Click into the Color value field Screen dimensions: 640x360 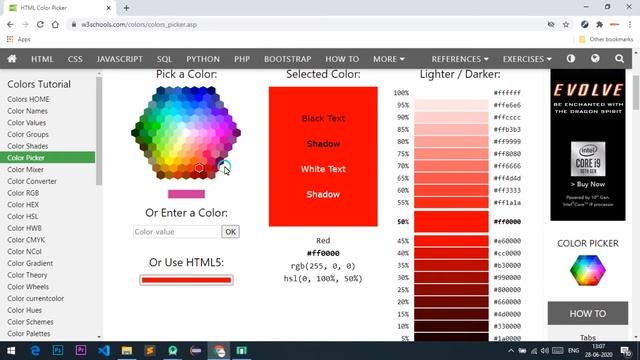pyautogui.click(x=177, y=232)
